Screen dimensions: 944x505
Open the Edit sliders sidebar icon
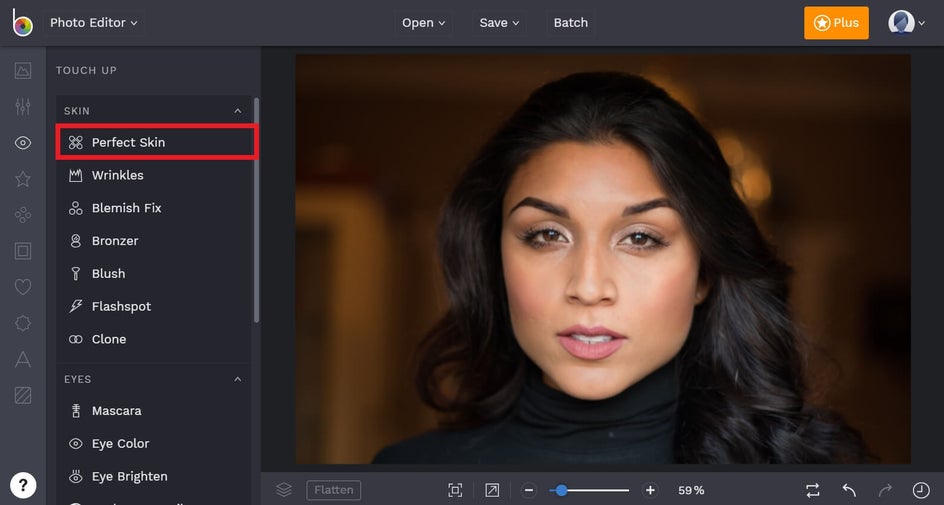point(23,107)
